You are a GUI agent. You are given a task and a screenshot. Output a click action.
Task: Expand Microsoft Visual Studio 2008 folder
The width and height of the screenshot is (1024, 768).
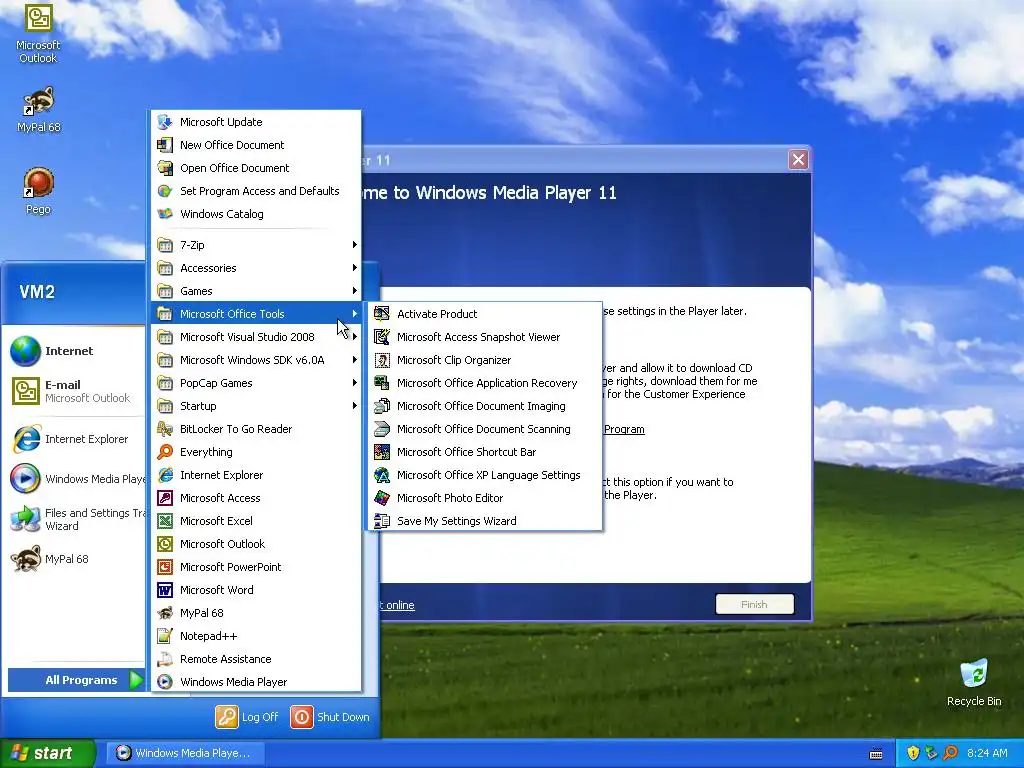click(256, 337)
